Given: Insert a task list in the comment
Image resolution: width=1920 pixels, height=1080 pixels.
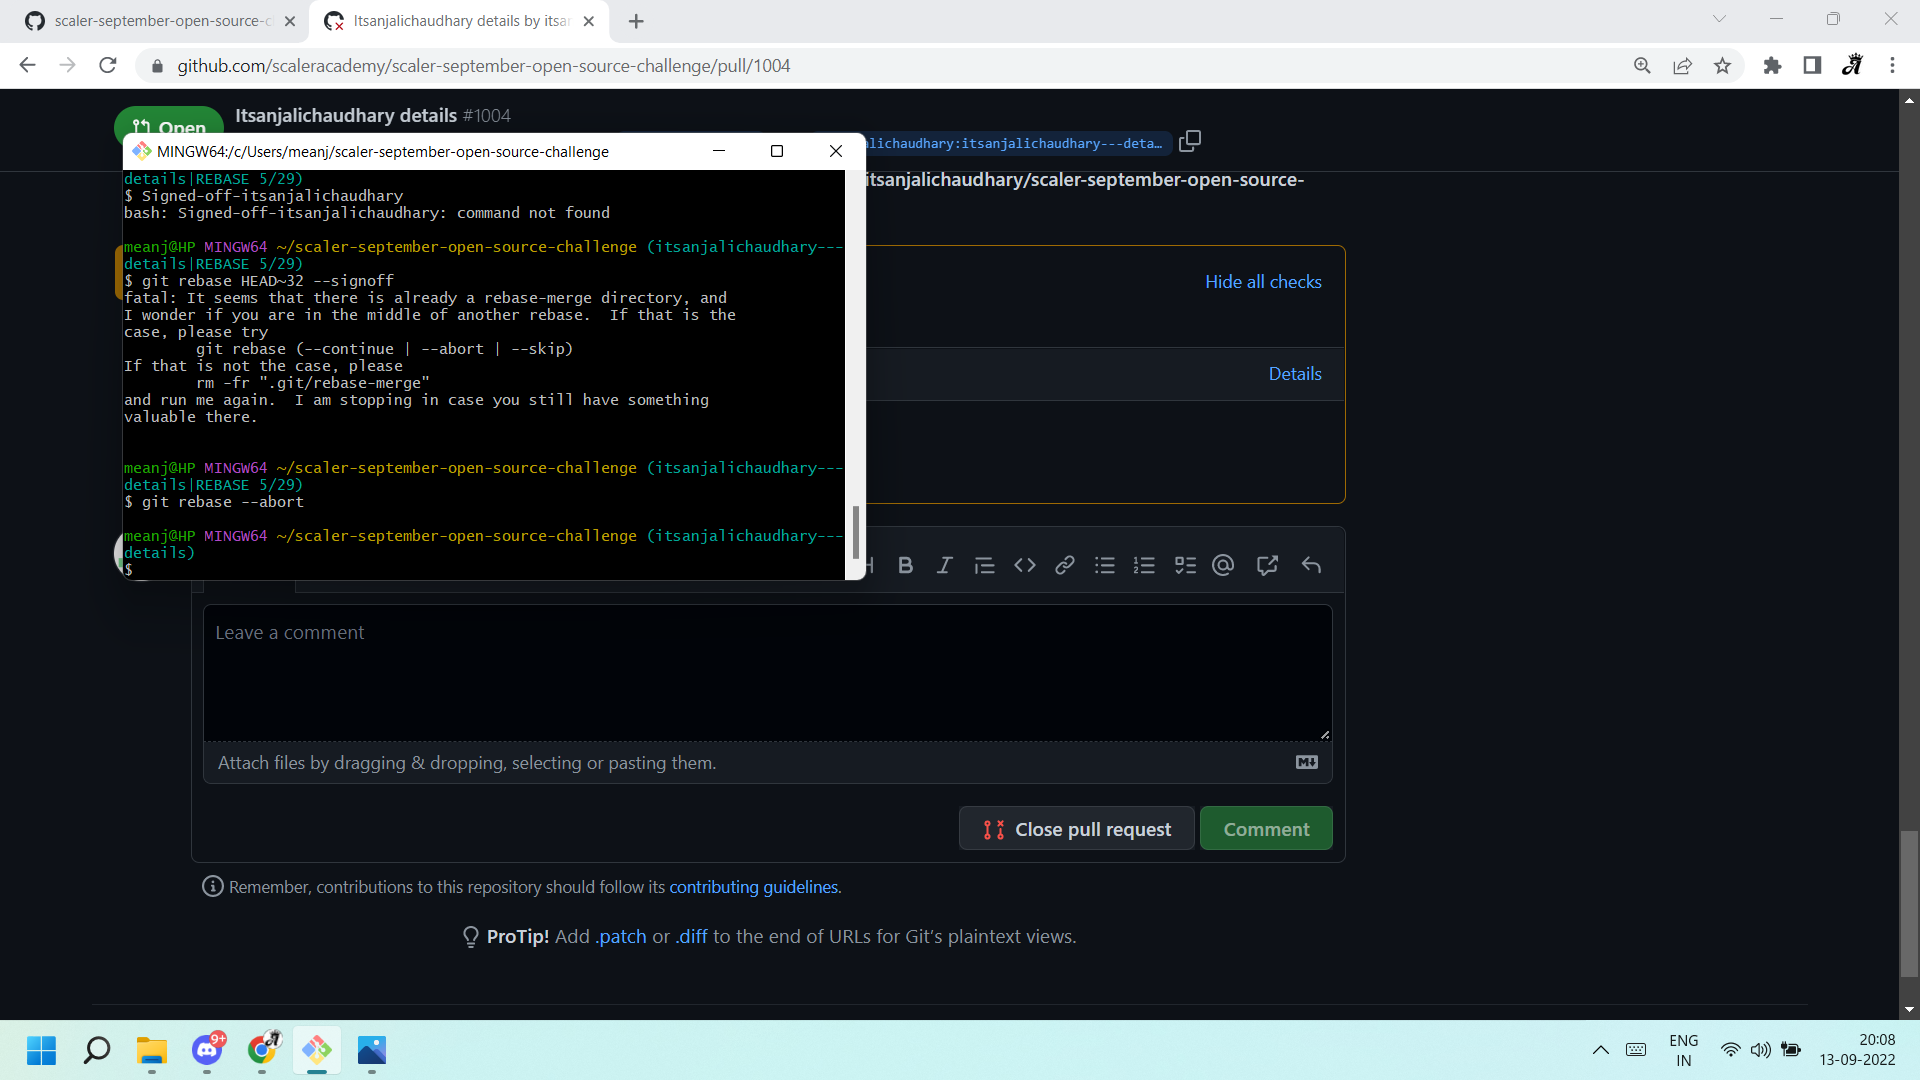Looking at the screenshot, I should coord(1185,565).
